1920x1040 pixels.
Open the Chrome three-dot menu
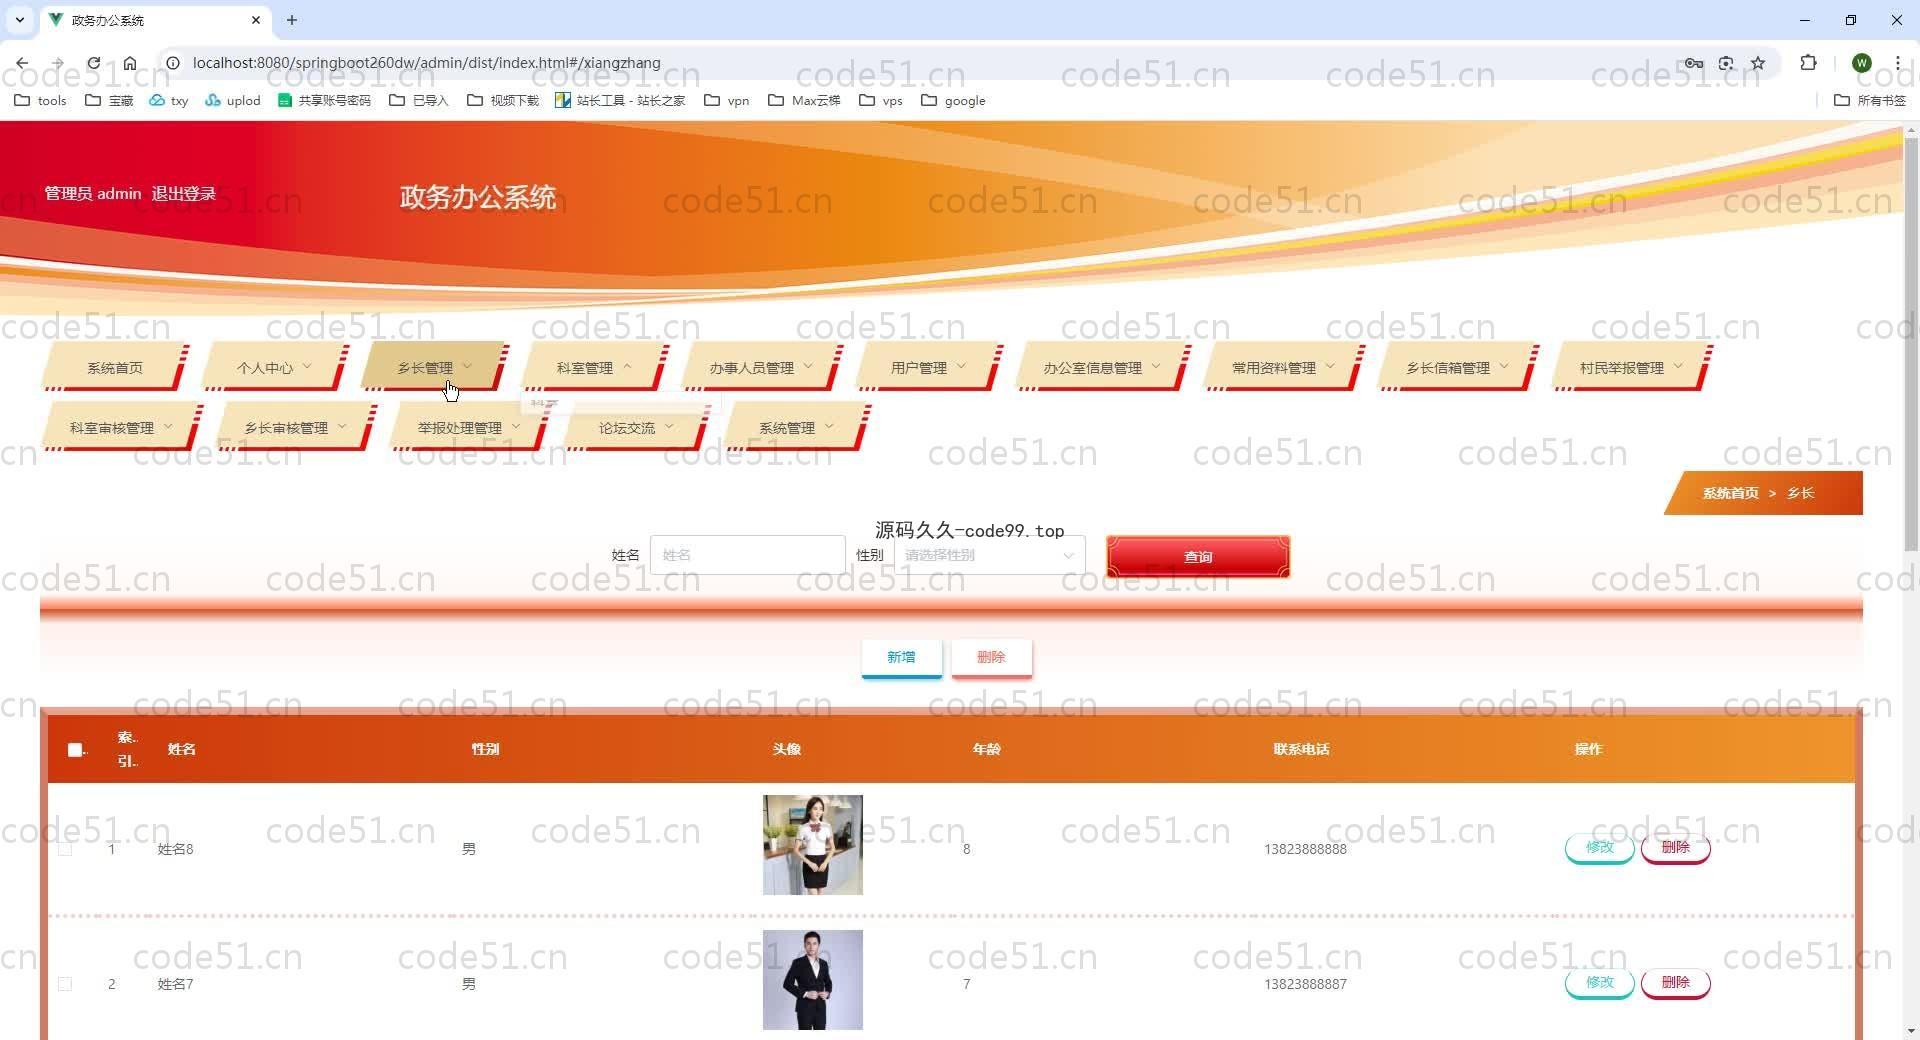tap(1897, 63)
